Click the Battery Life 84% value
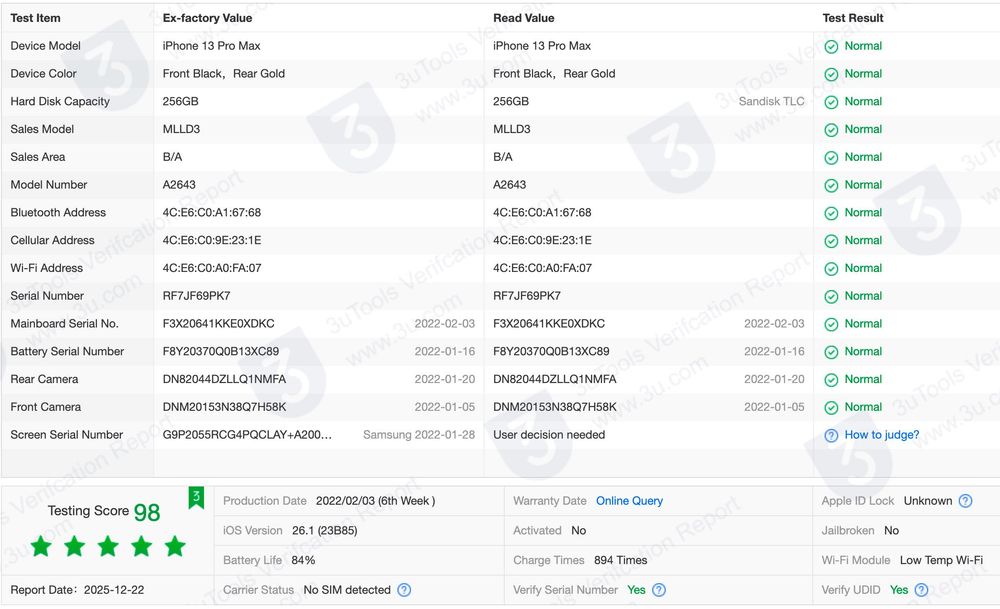Screen dimensions: 1000x609 [304, 560]
